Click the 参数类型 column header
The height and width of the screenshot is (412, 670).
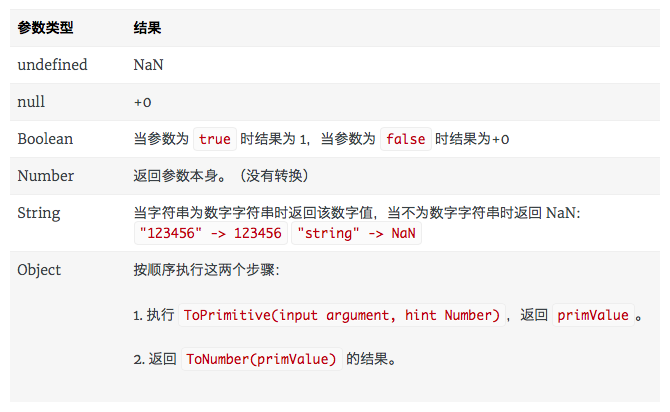pyautogui.click(x=45, y=28)
